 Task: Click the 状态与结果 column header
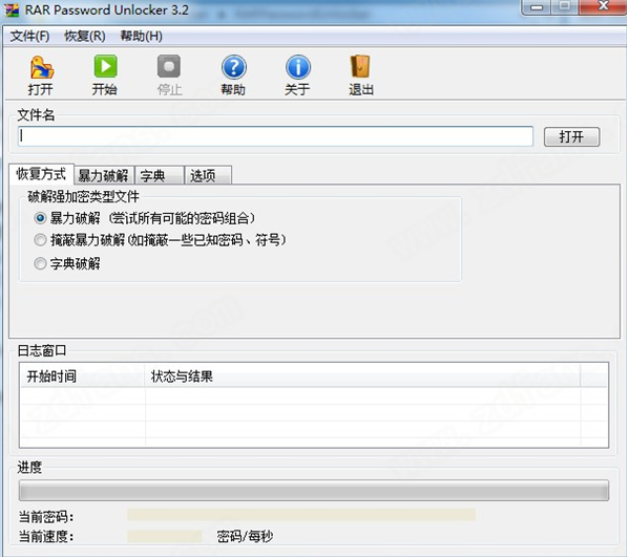[x=362, y=376]
